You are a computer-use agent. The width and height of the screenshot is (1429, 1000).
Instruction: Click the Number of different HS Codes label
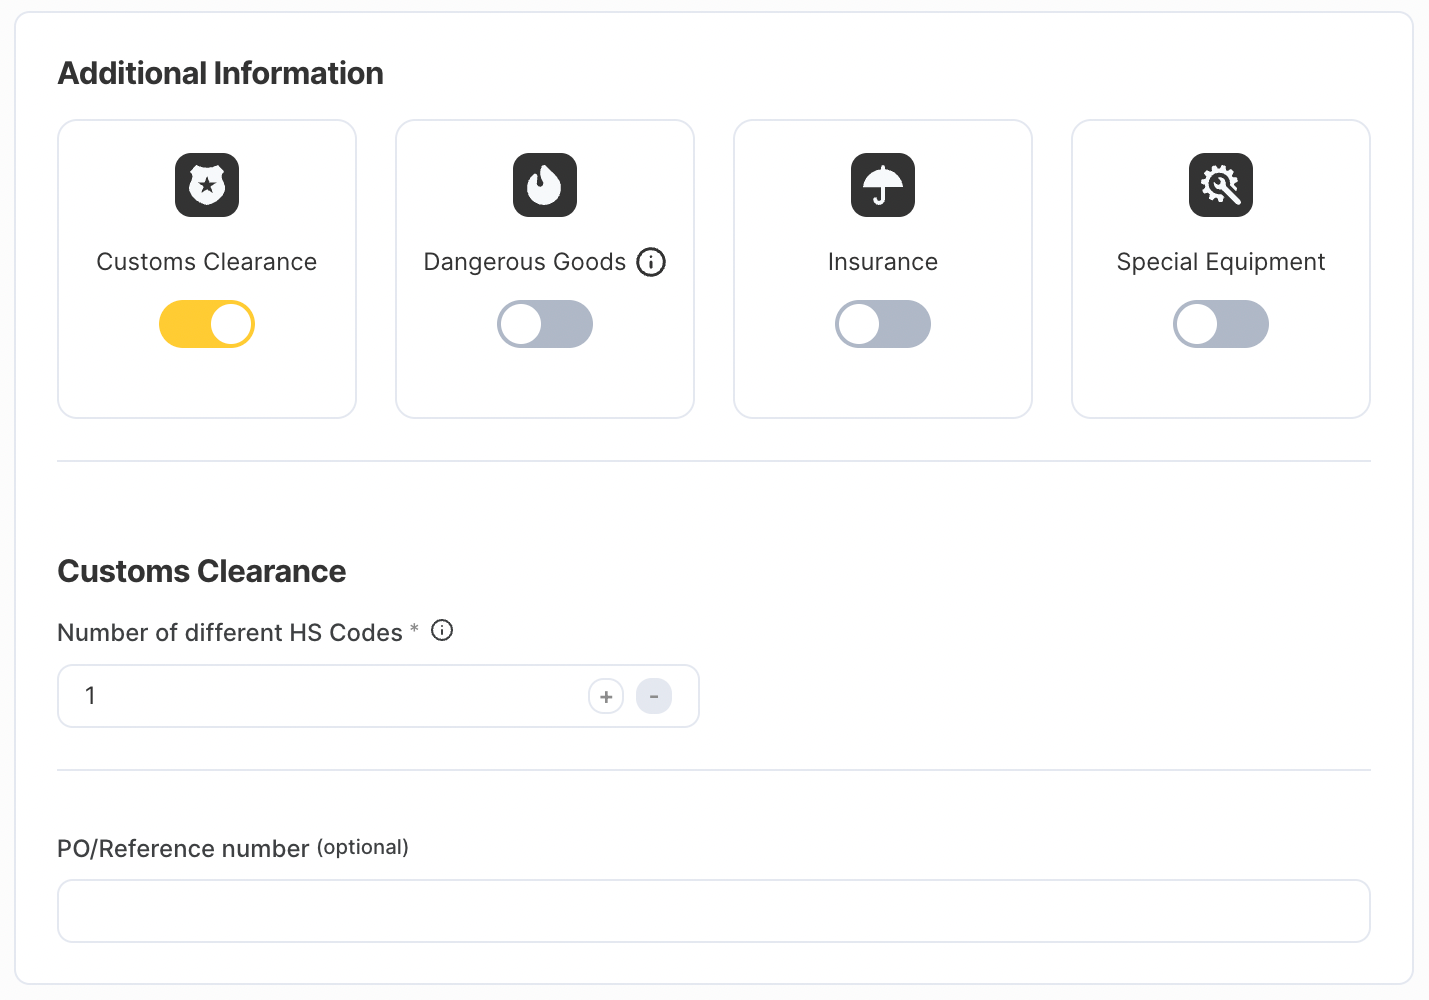tap(230, 633)
